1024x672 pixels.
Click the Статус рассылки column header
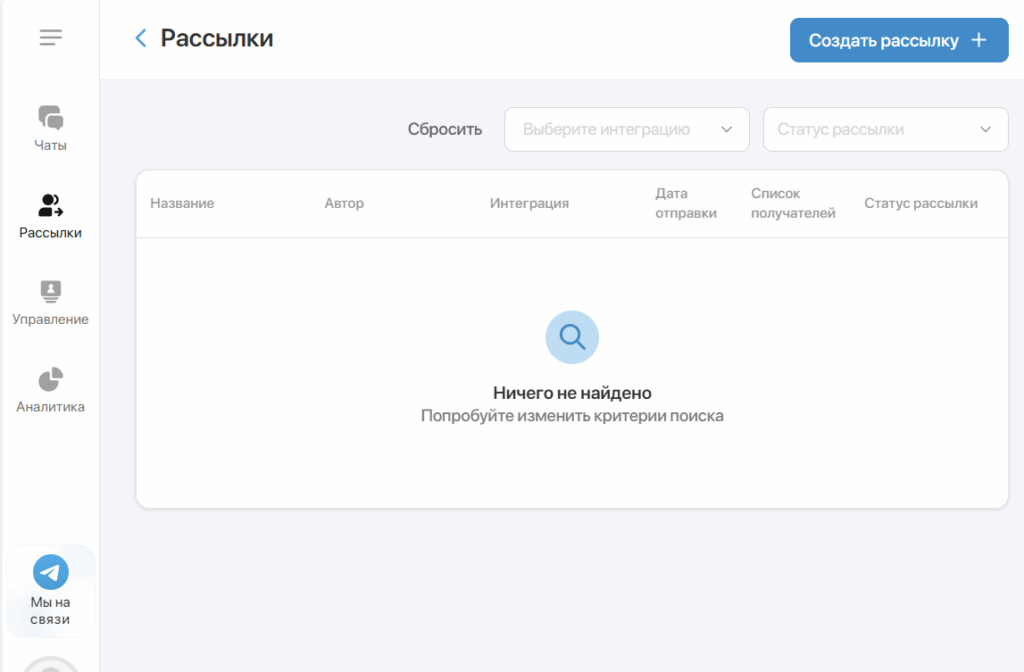921,203
